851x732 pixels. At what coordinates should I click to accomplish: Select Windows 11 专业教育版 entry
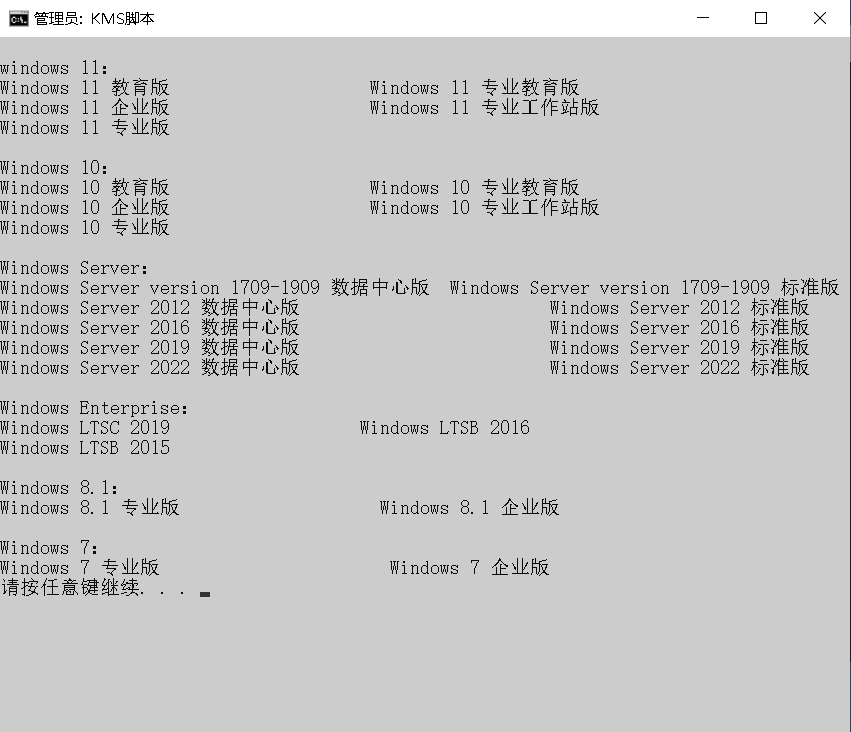(476, 87)
